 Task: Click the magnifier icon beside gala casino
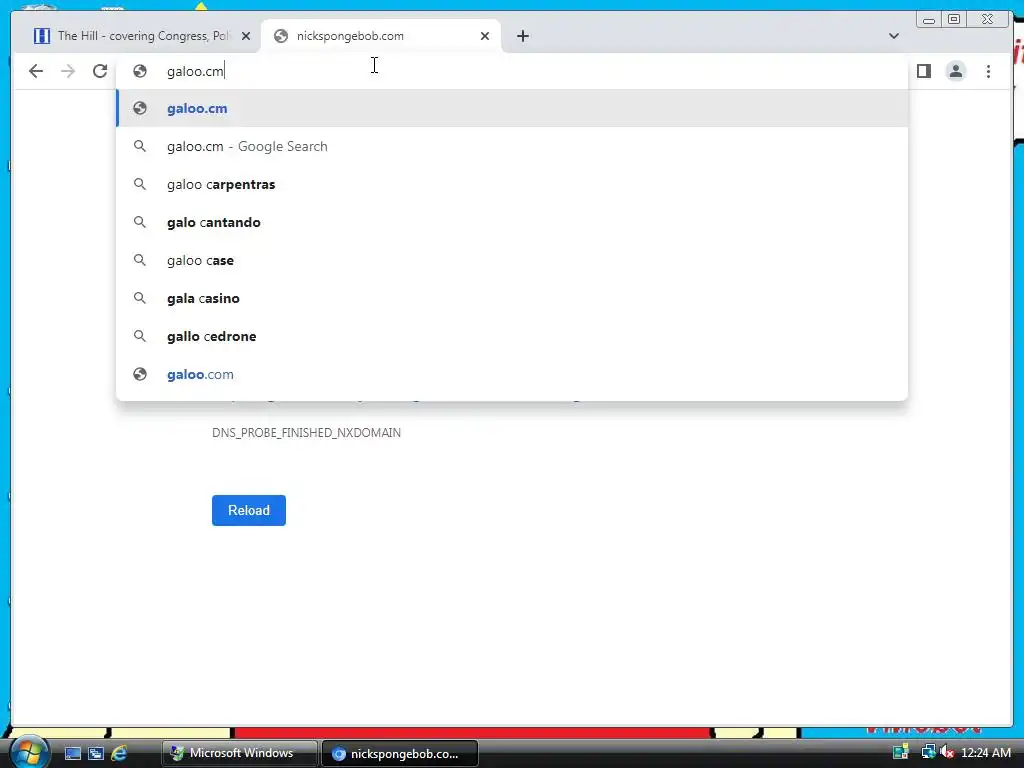tap(140, 298)
